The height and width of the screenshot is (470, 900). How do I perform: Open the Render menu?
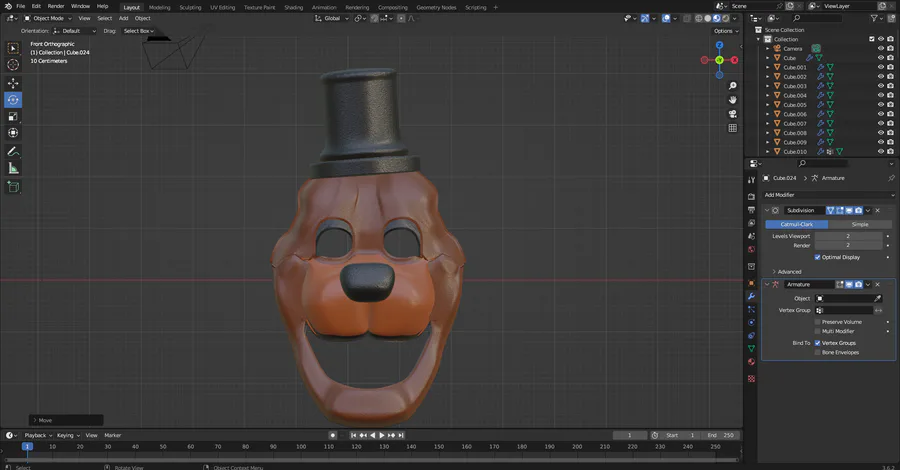(56, 6)
